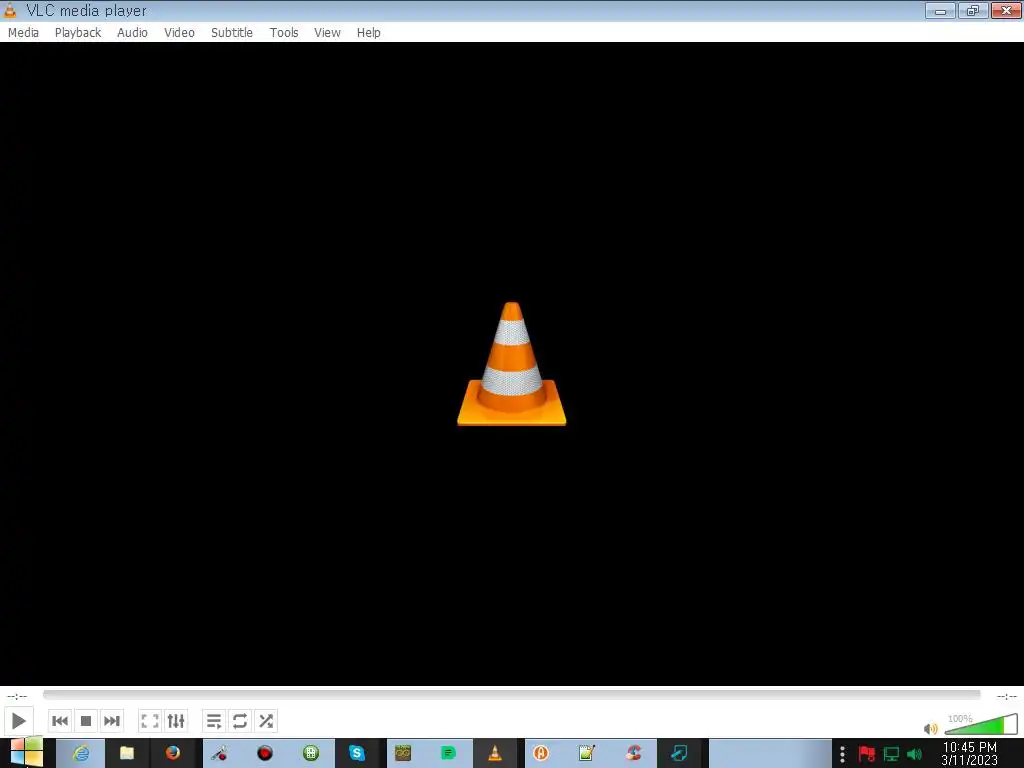Show extended settings equalizer sliders
1024x768 pixels.
click(176, 721)
